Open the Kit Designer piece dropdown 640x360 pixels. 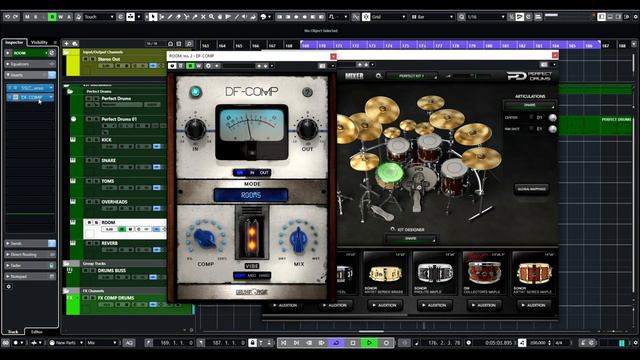[x=411, y=239]
